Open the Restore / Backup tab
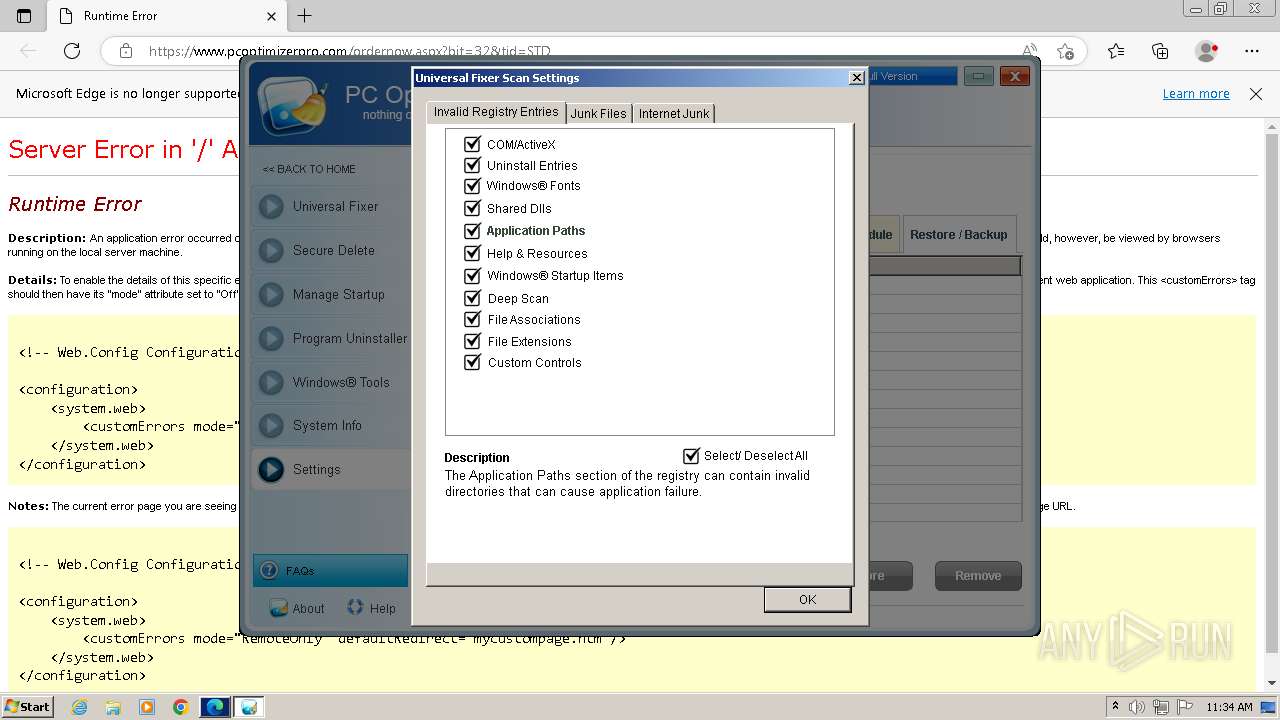 [958, 234]
